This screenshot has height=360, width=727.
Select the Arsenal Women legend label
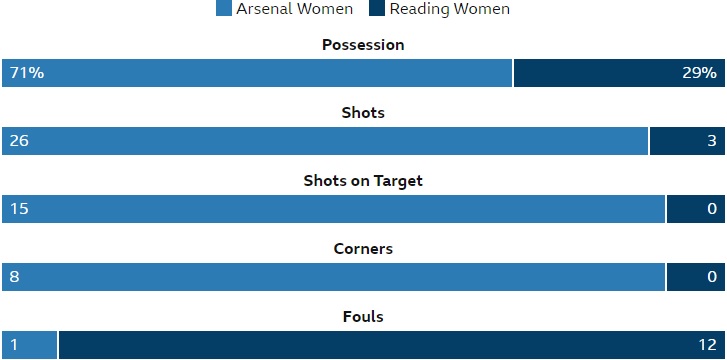point(294,9)
